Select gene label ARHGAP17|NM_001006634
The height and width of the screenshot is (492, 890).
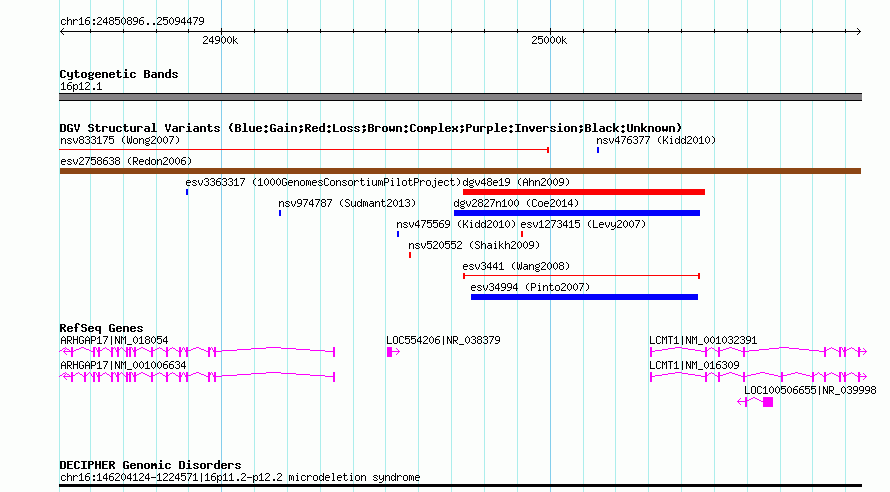pos(123,365)
